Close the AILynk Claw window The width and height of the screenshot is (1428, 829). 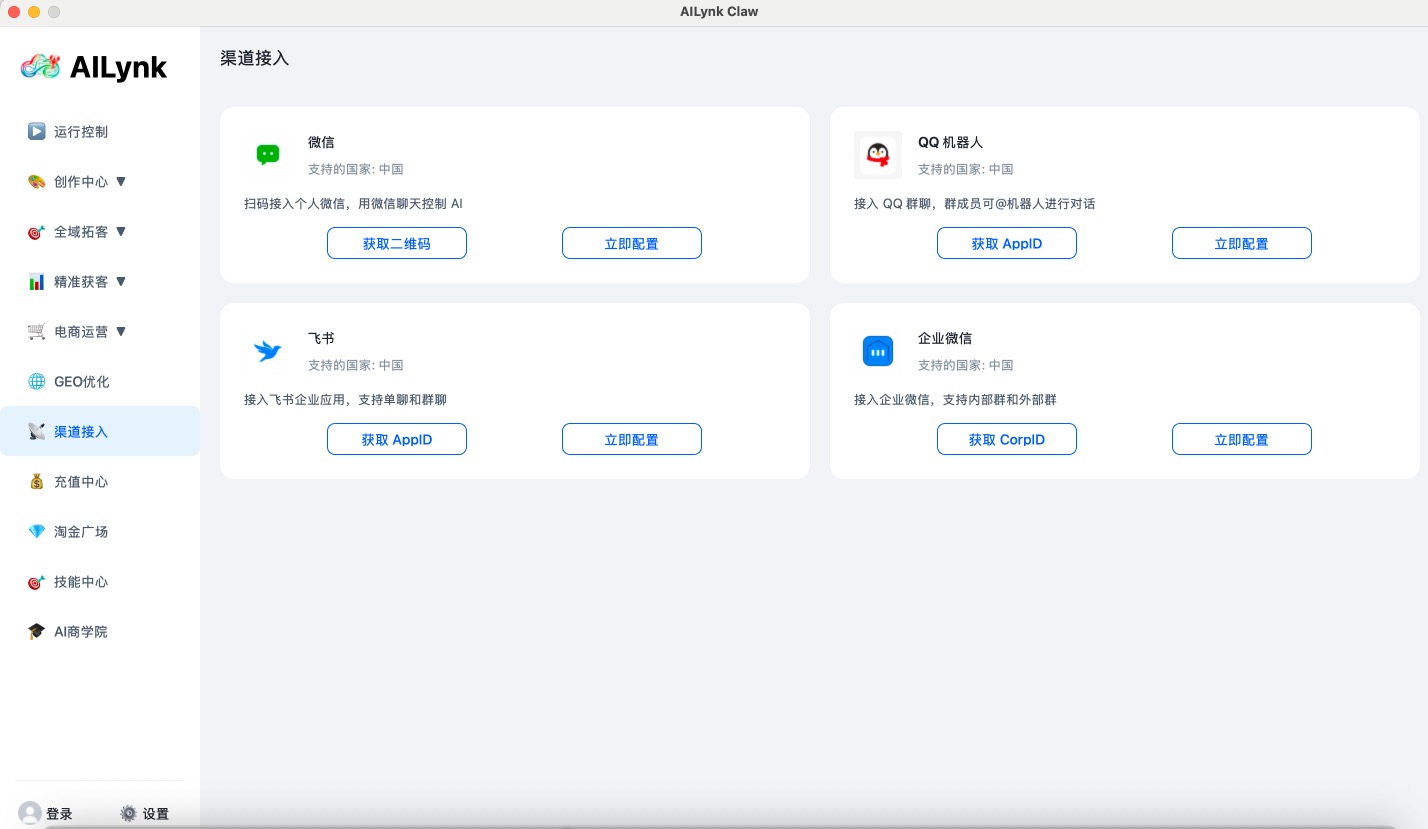coord(14,12)
